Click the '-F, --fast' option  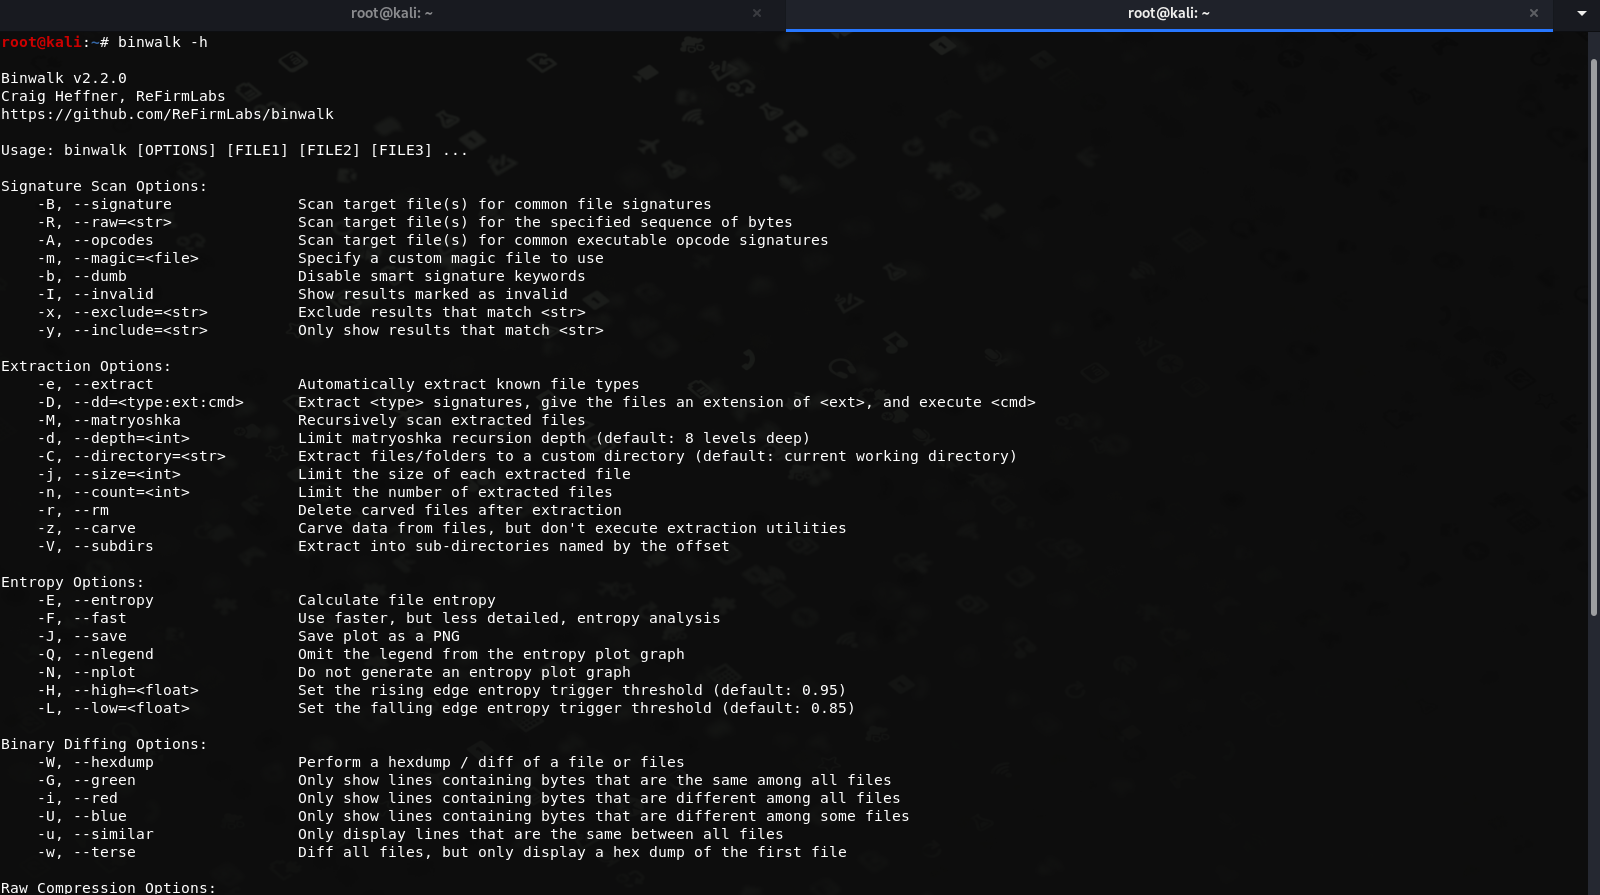(x=82, y=618)
